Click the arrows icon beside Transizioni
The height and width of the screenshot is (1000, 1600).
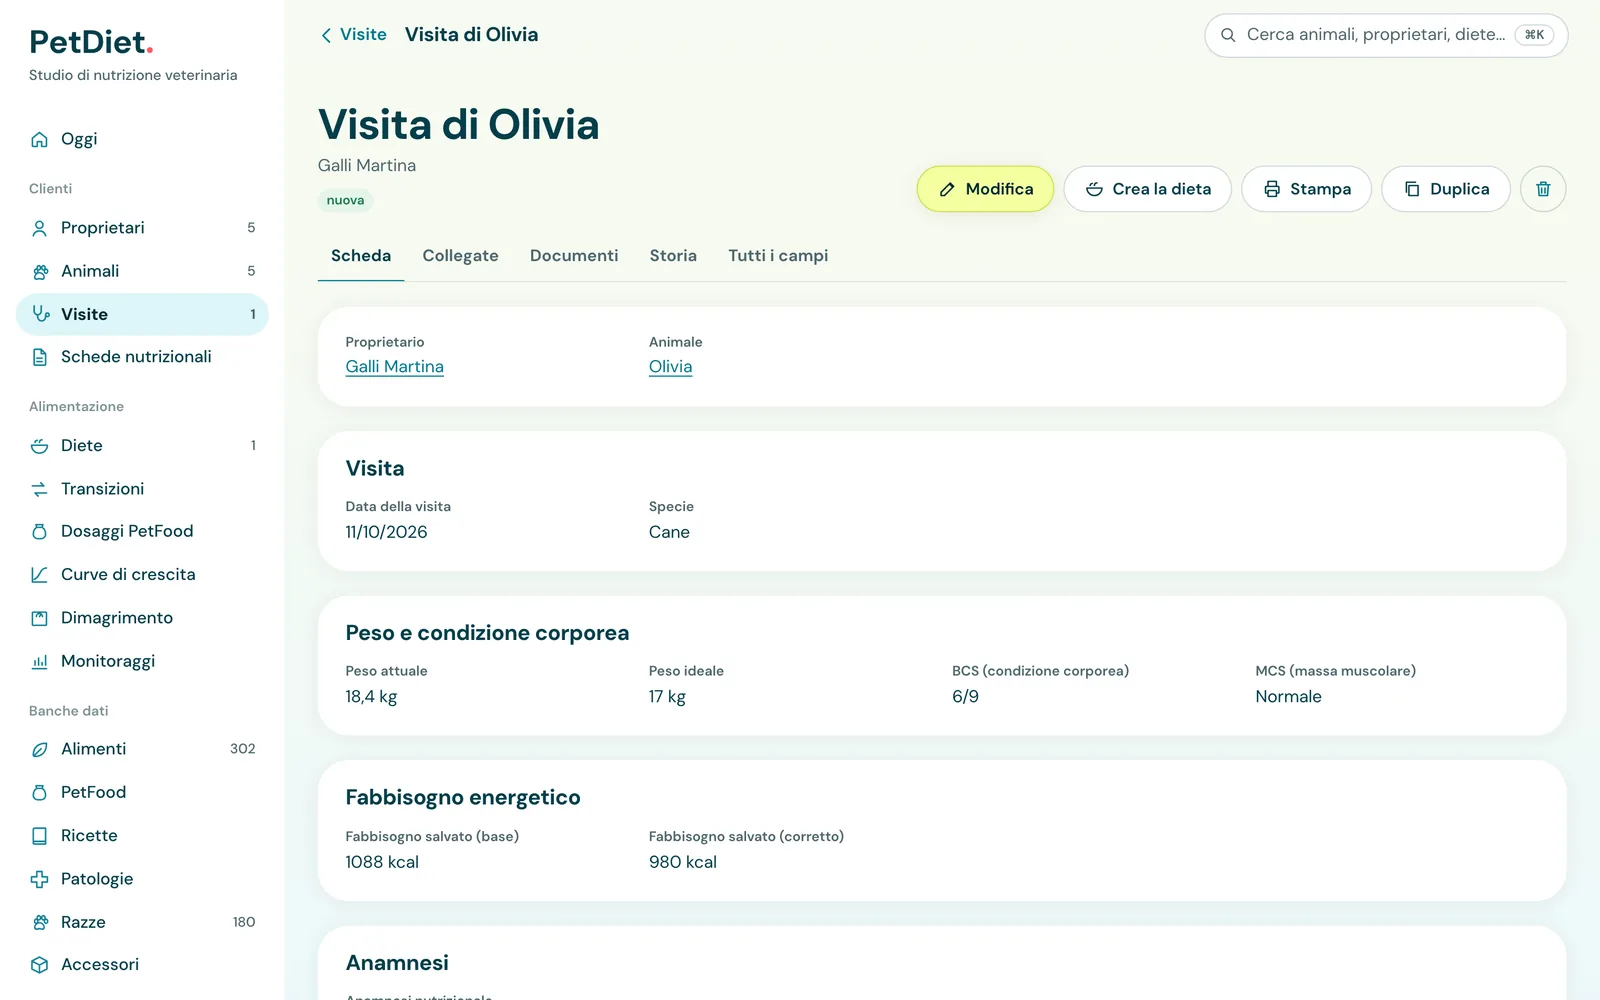[40, 489]
